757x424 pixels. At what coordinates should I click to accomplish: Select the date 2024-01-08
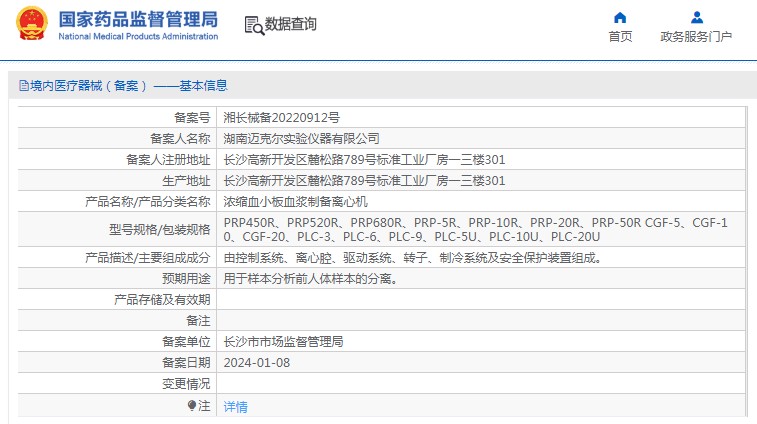pos(257,363)
